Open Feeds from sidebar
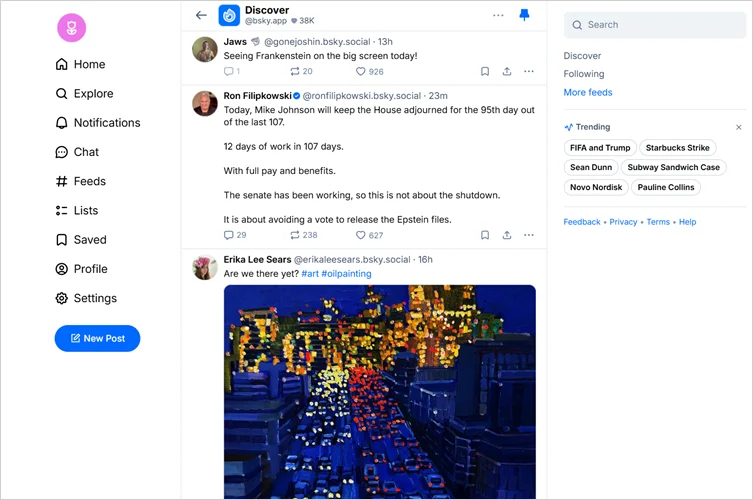Image resolution: width=753 pixels, height=500 pixels. pos(80,182)
